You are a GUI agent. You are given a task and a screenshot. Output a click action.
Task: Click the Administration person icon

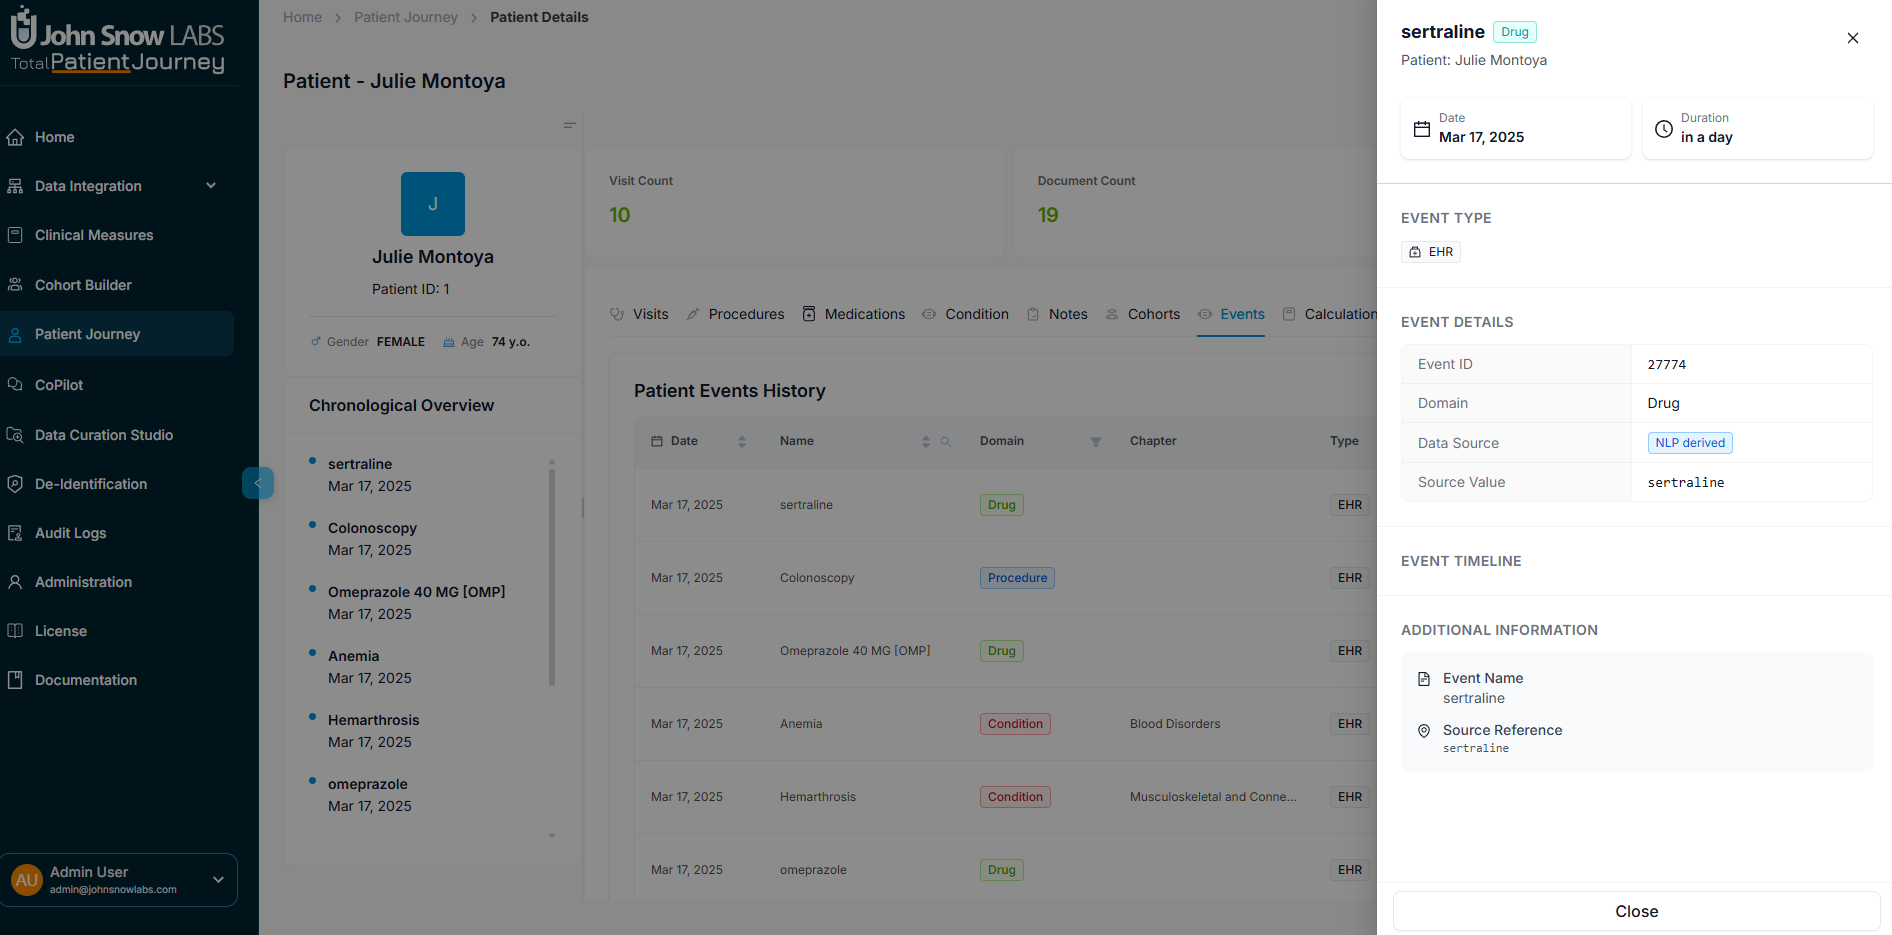[15, 582]
